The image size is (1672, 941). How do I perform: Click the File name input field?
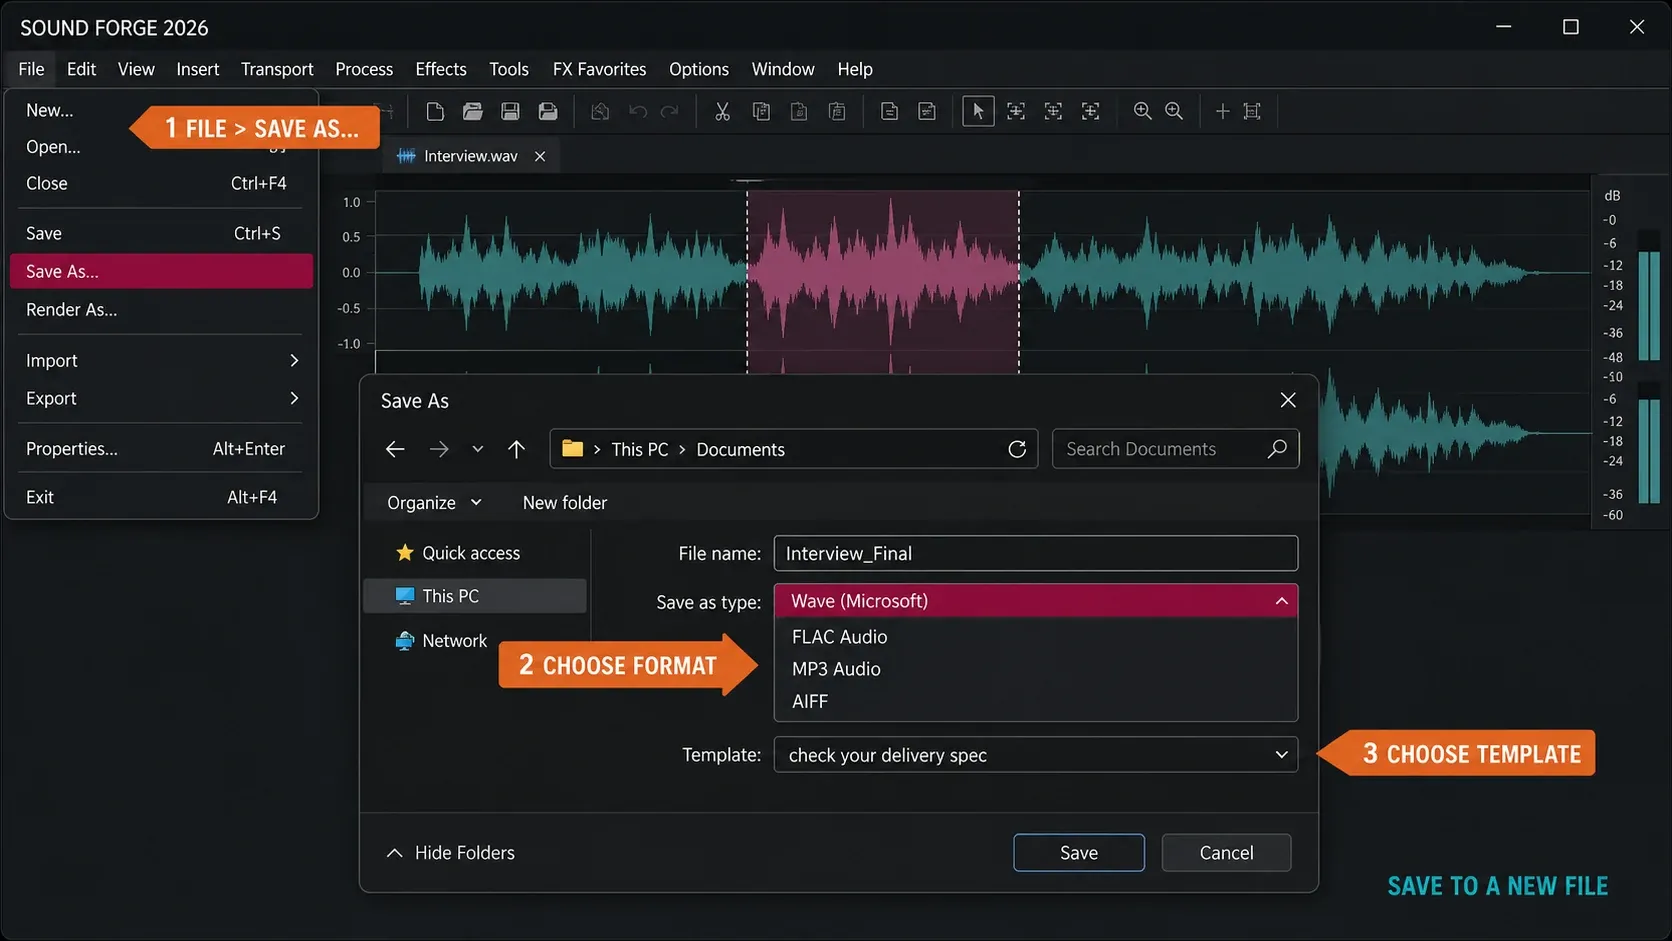1036,553
